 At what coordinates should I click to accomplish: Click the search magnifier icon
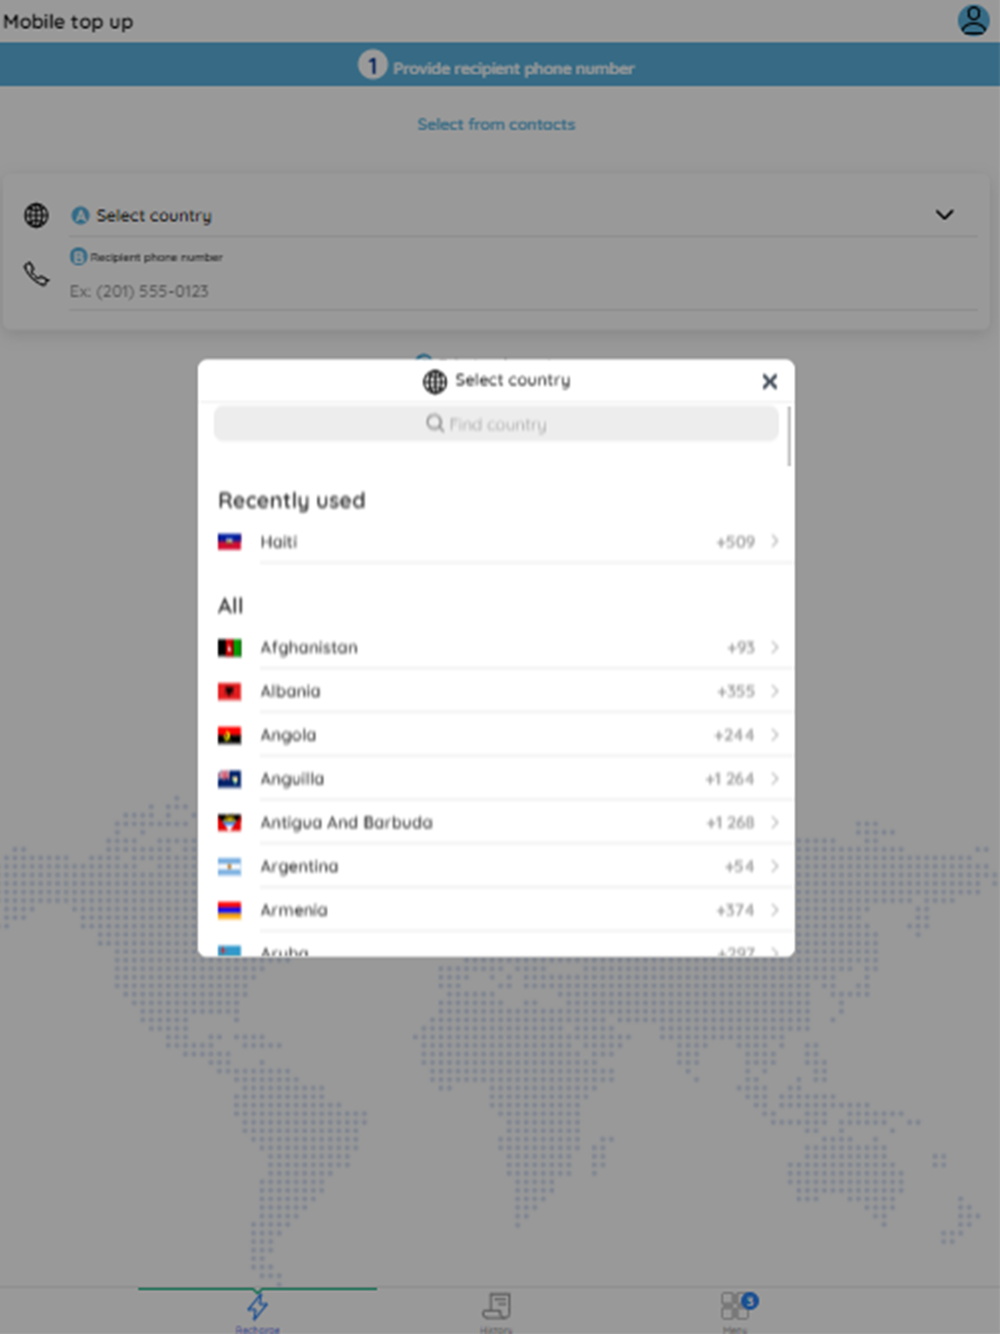435,423
